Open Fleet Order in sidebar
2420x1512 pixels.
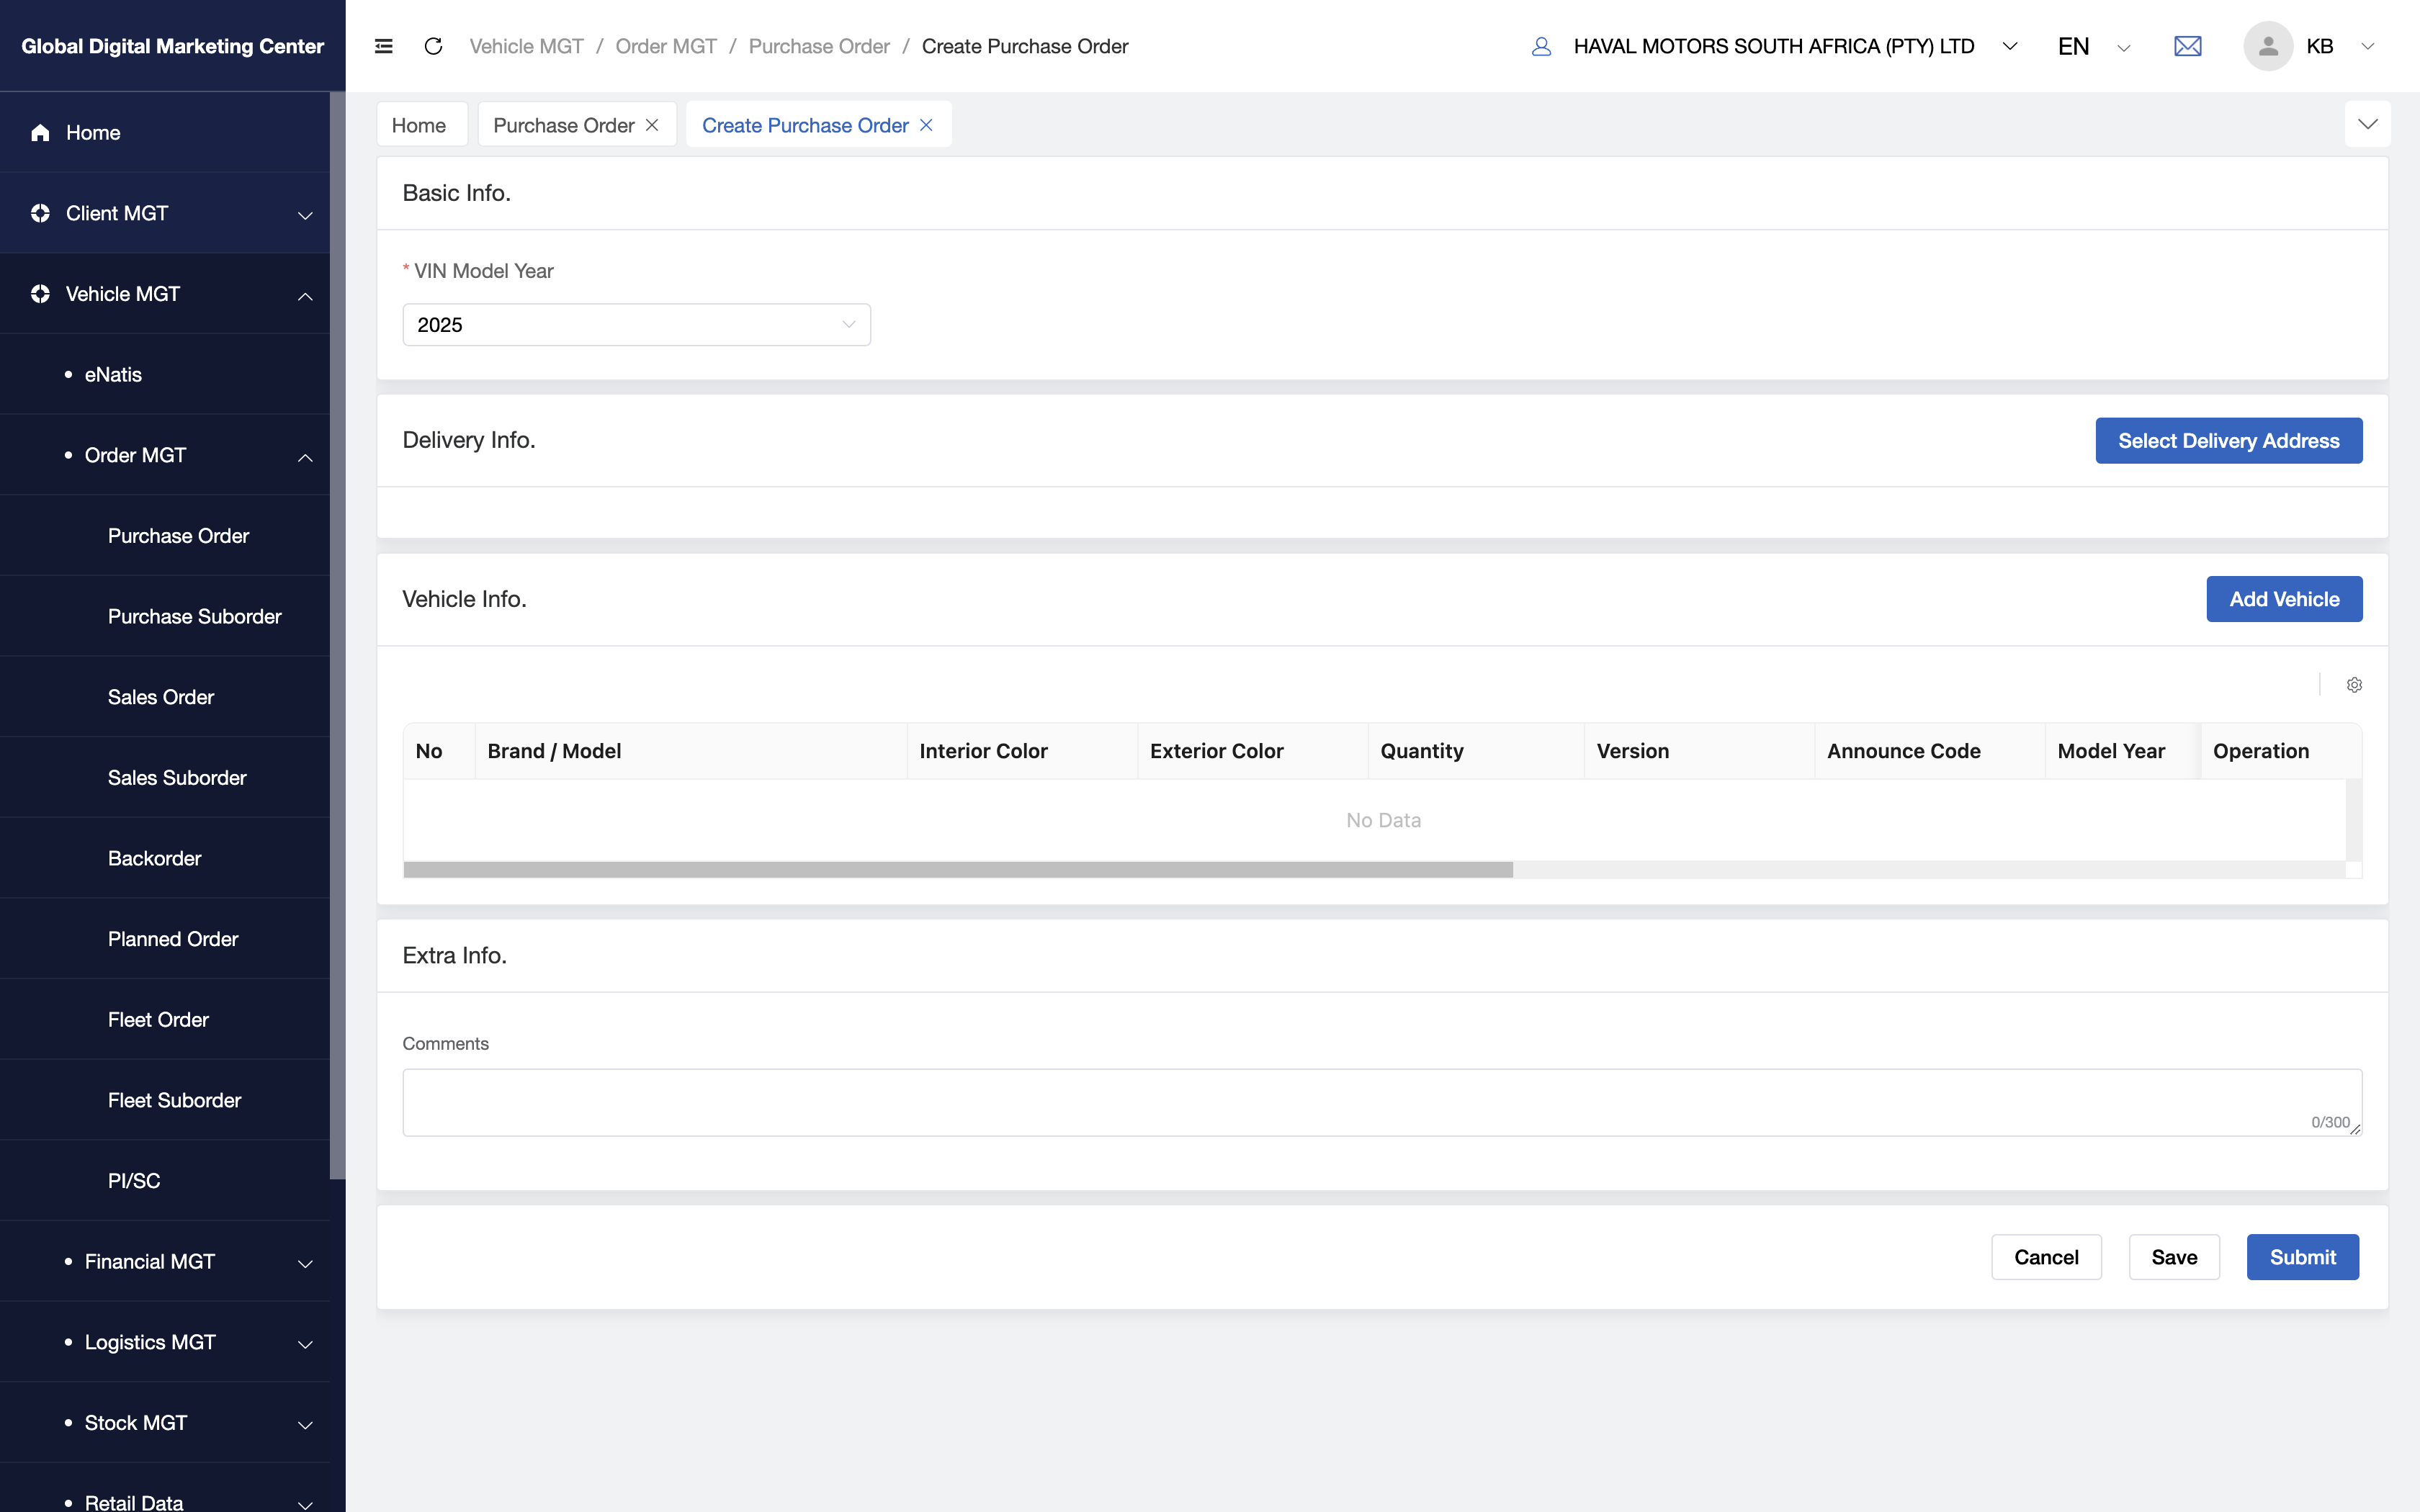click(165, 1020)
